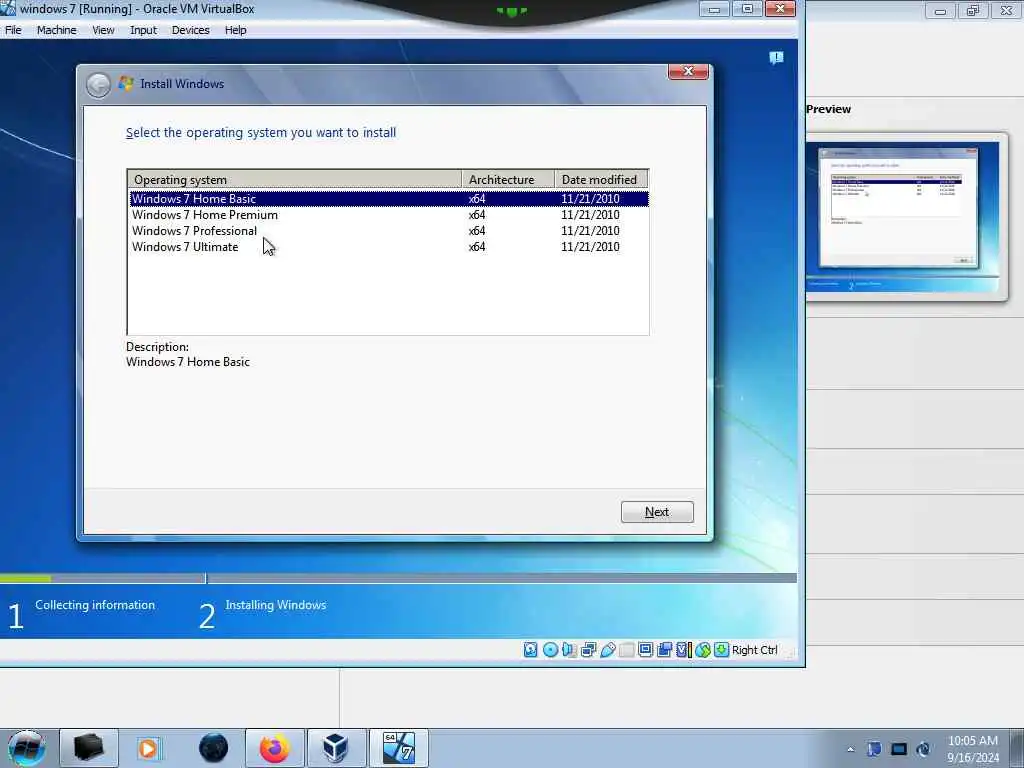
Task: Open the dark globe taskbar icon
Action: coord(213,748)
